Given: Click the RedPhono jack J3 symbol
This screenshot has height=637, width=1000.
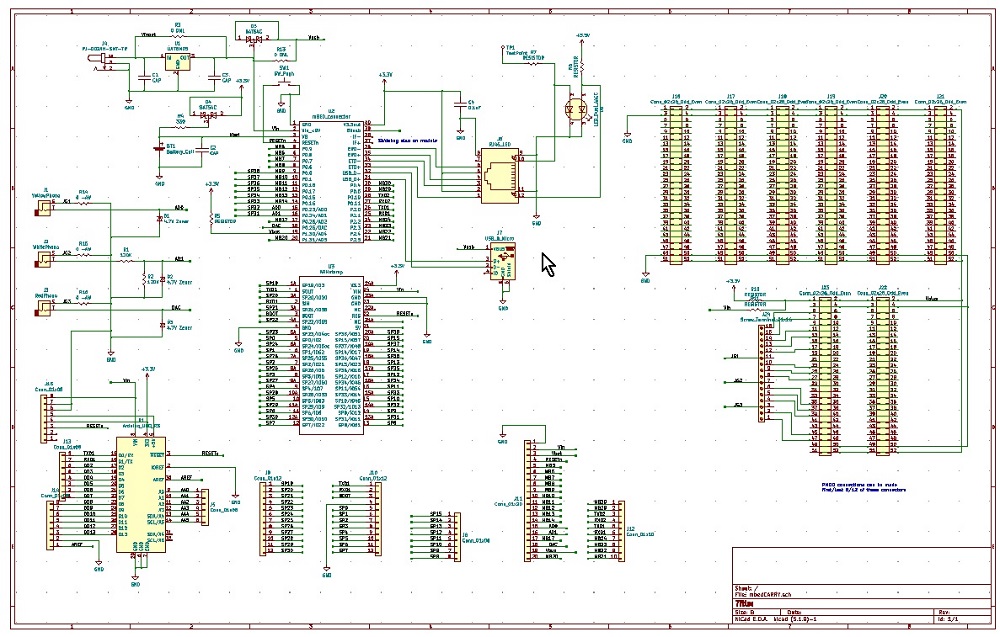Looking at the screenshot, I should (45, 306).
